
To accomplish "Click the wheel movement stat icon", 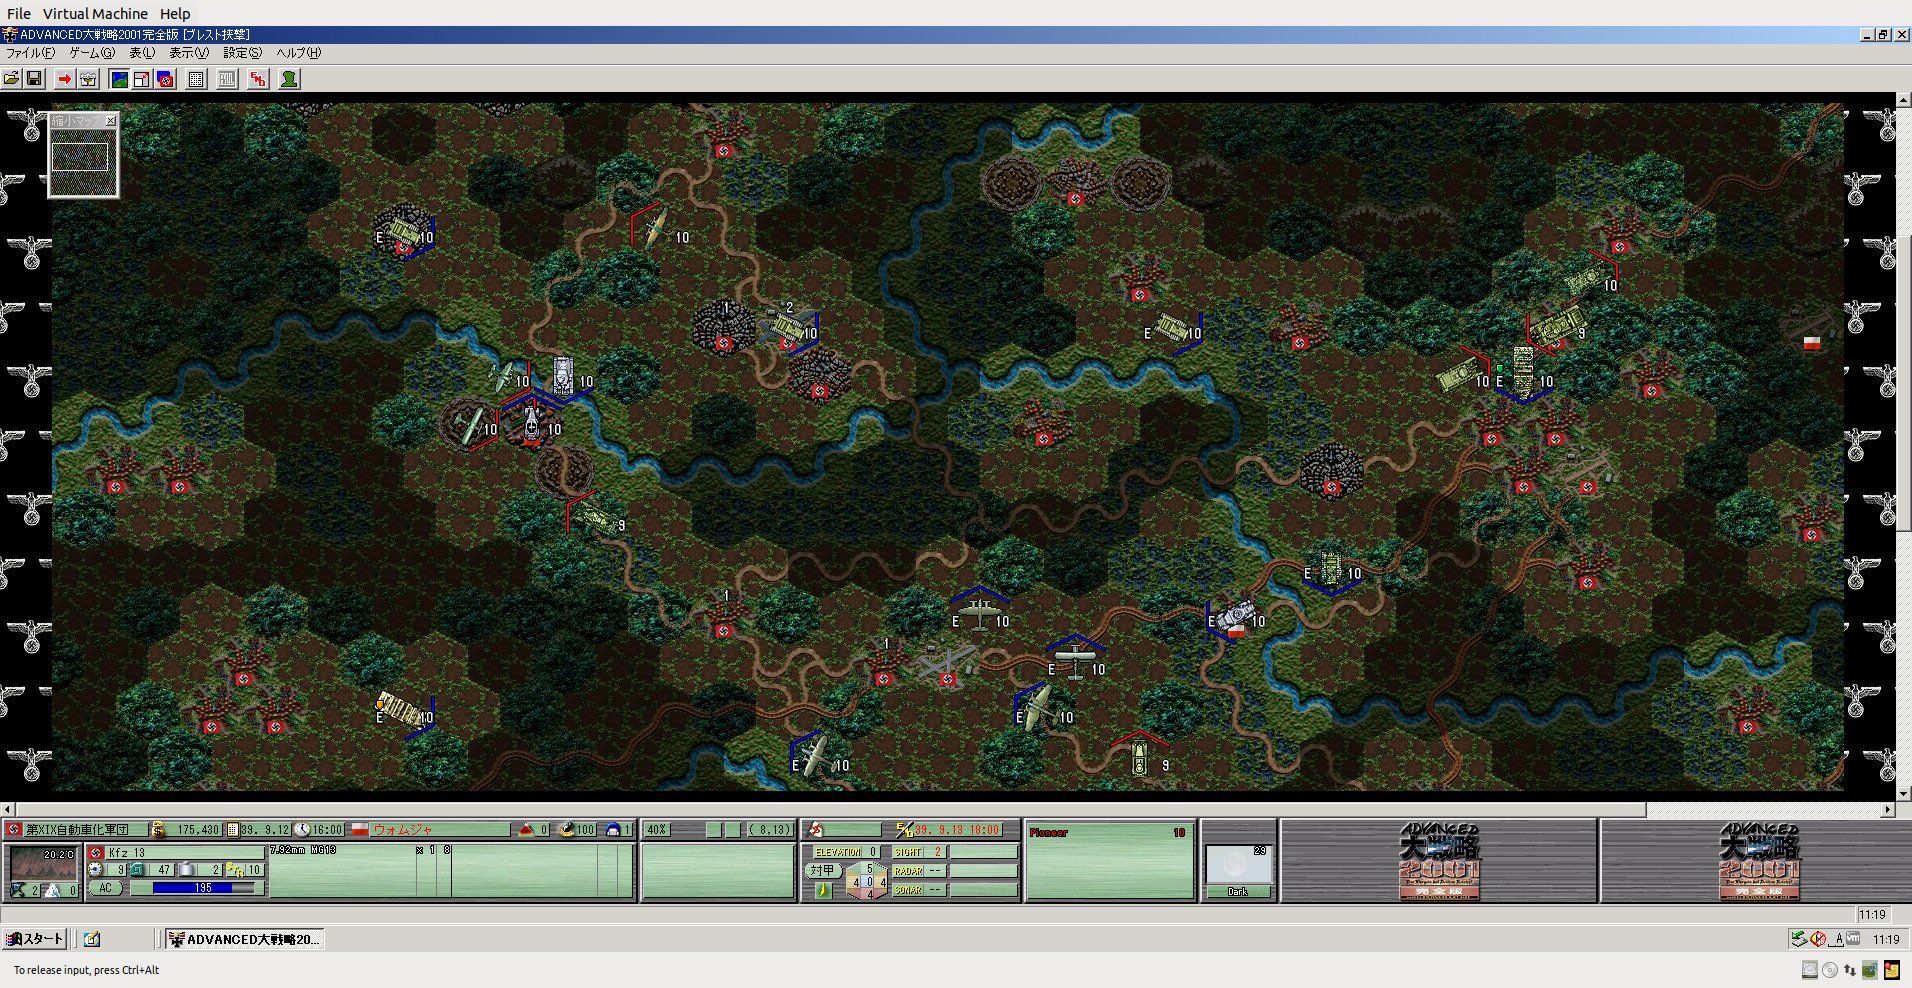I will point(96,870).
